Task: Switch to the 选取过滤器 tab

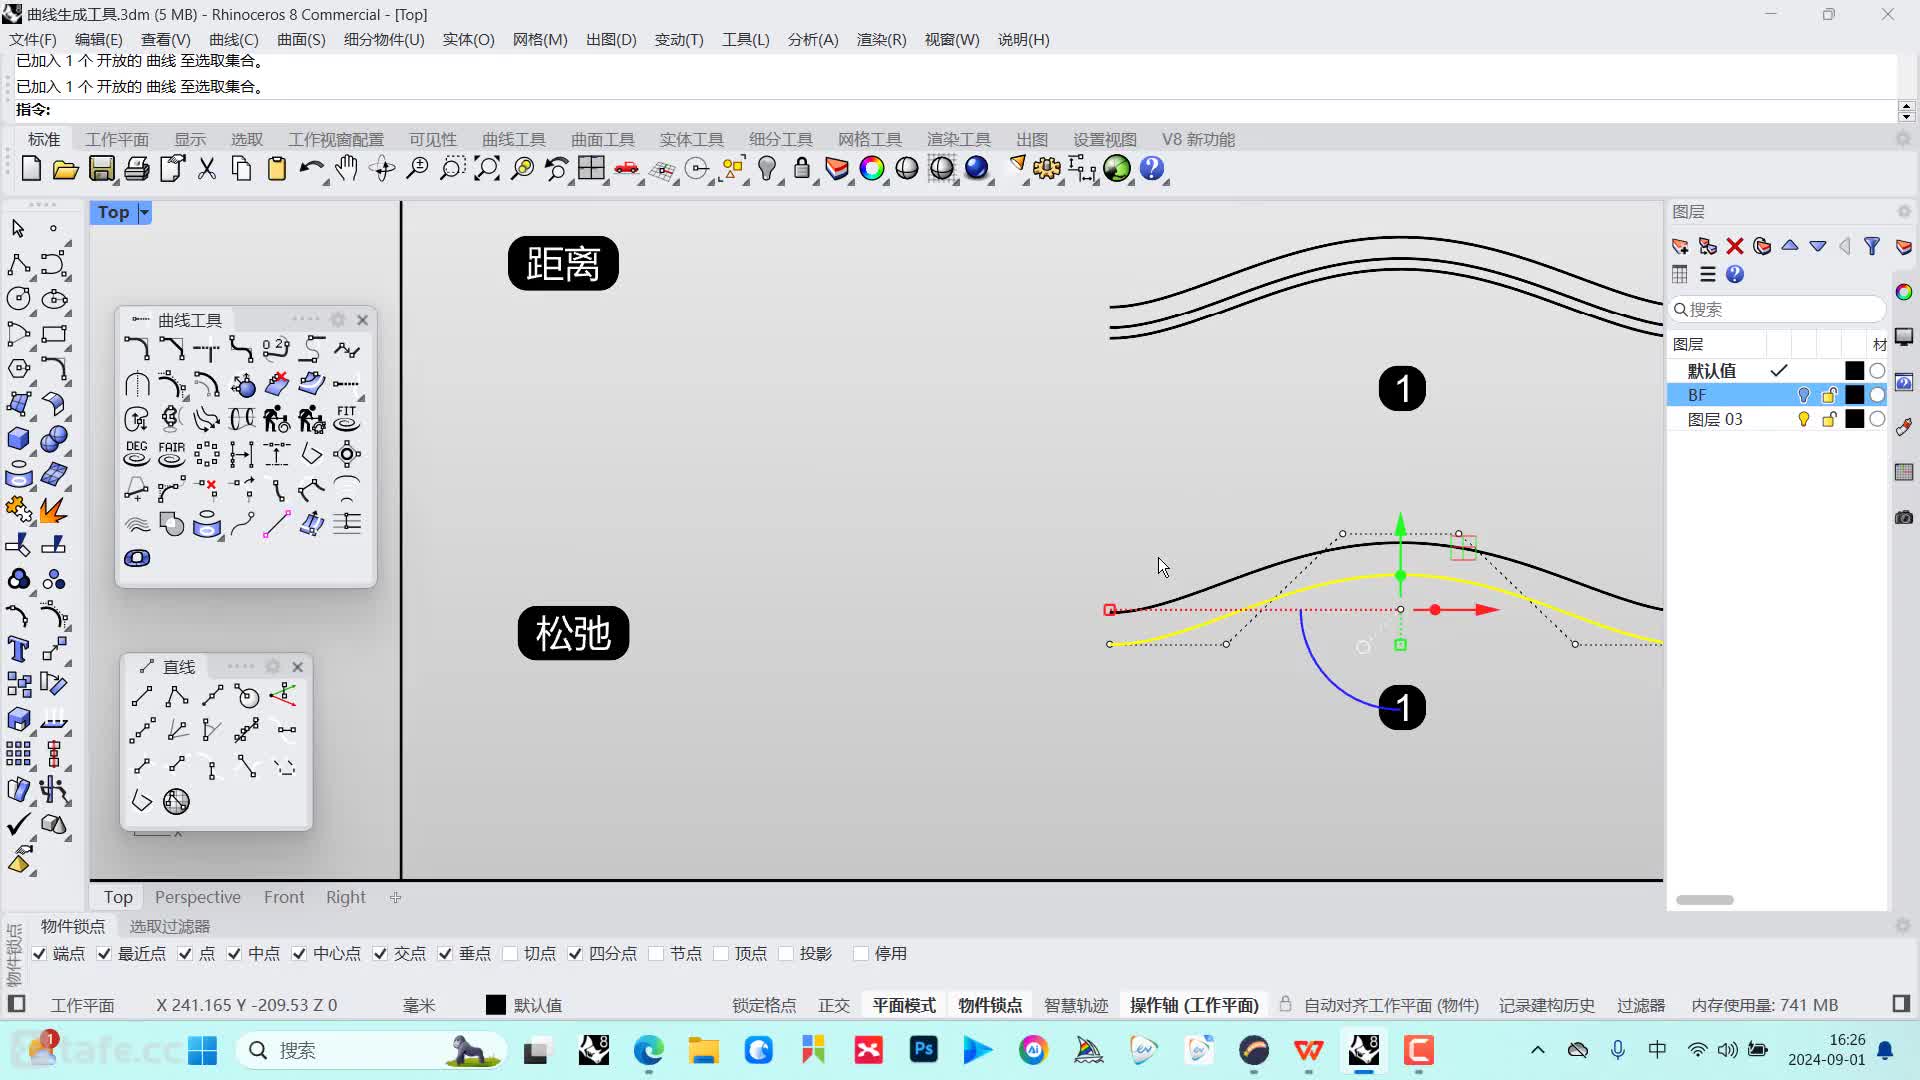Action: (170, 927)
